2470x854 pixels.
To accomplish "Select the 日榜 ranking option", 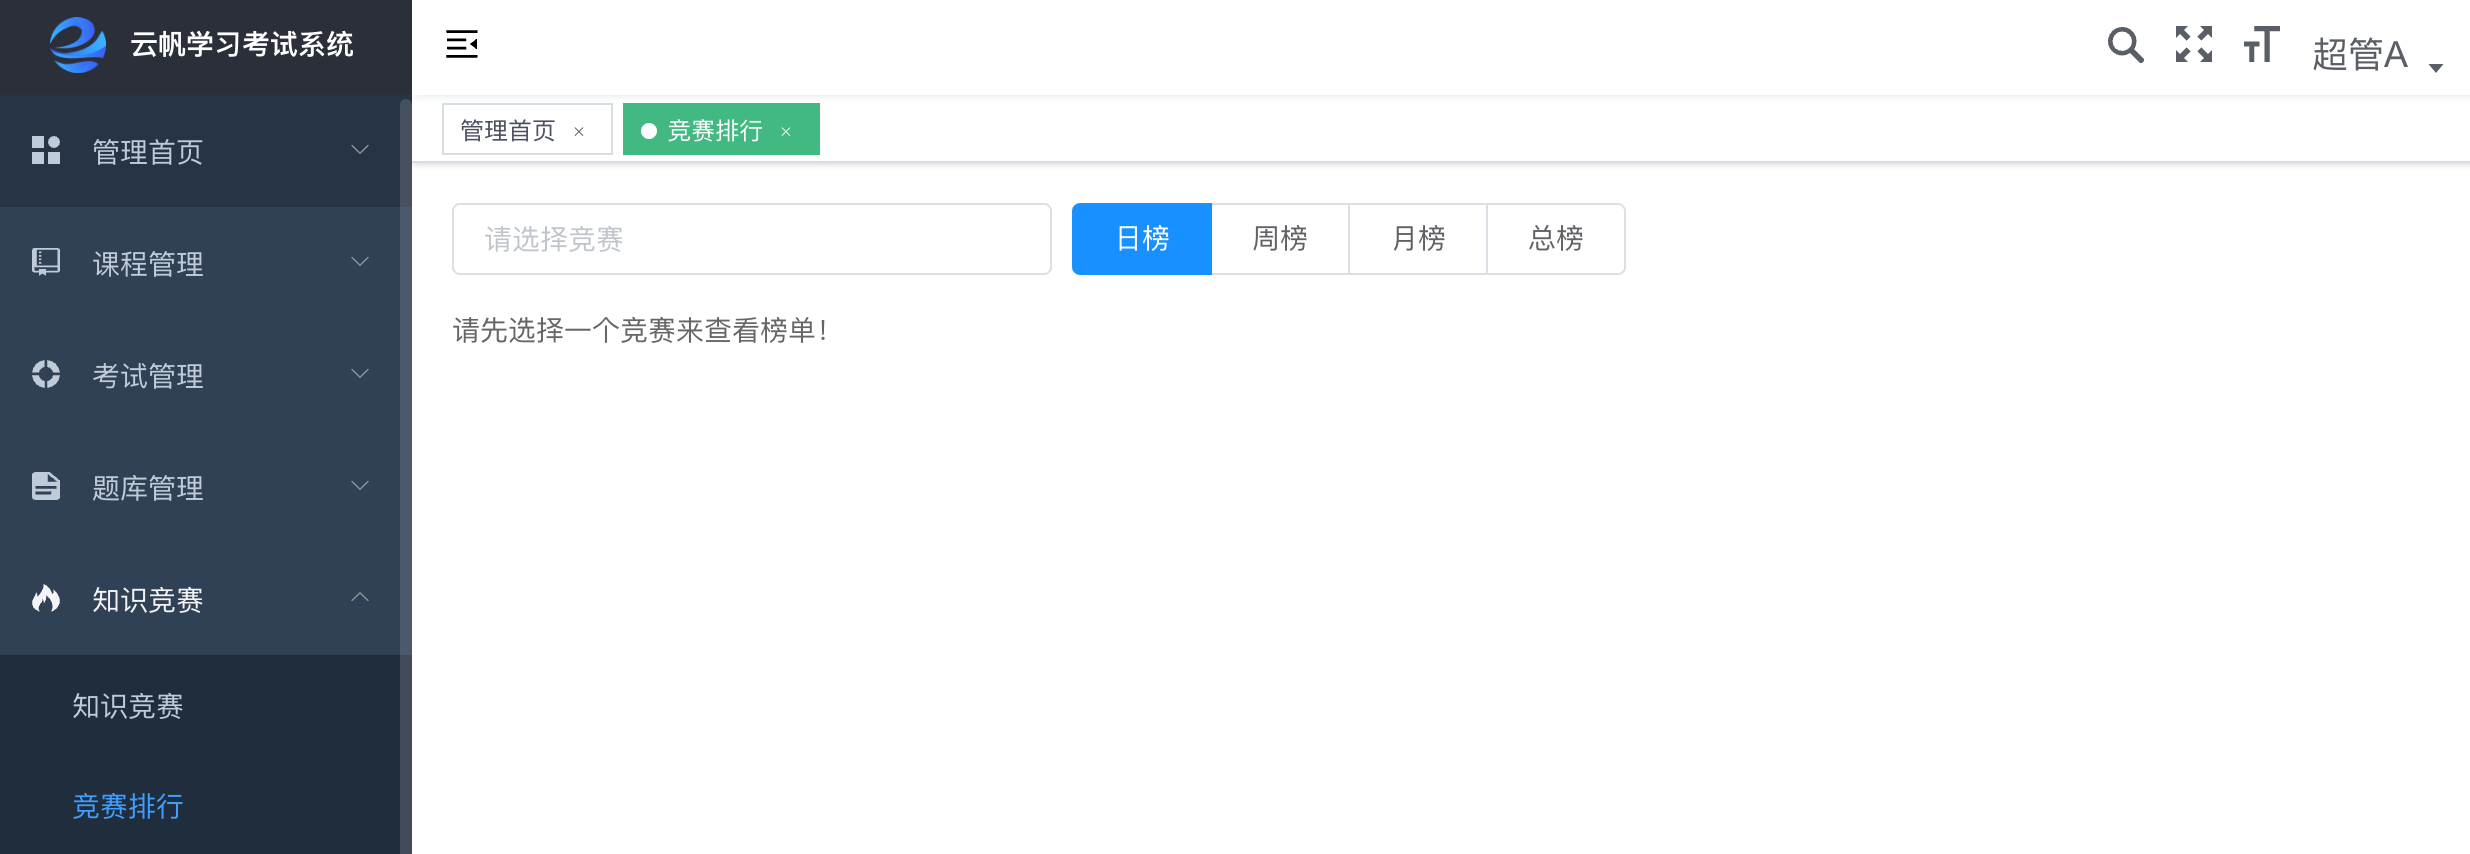I will point(1142,239).
